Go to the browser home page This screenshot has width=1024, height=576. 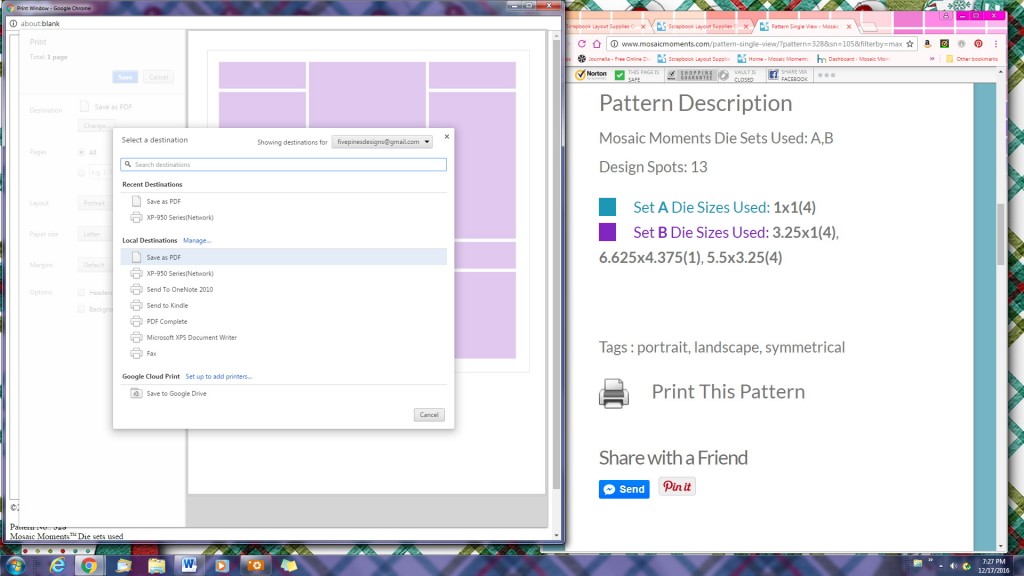[x=597, y=44]
